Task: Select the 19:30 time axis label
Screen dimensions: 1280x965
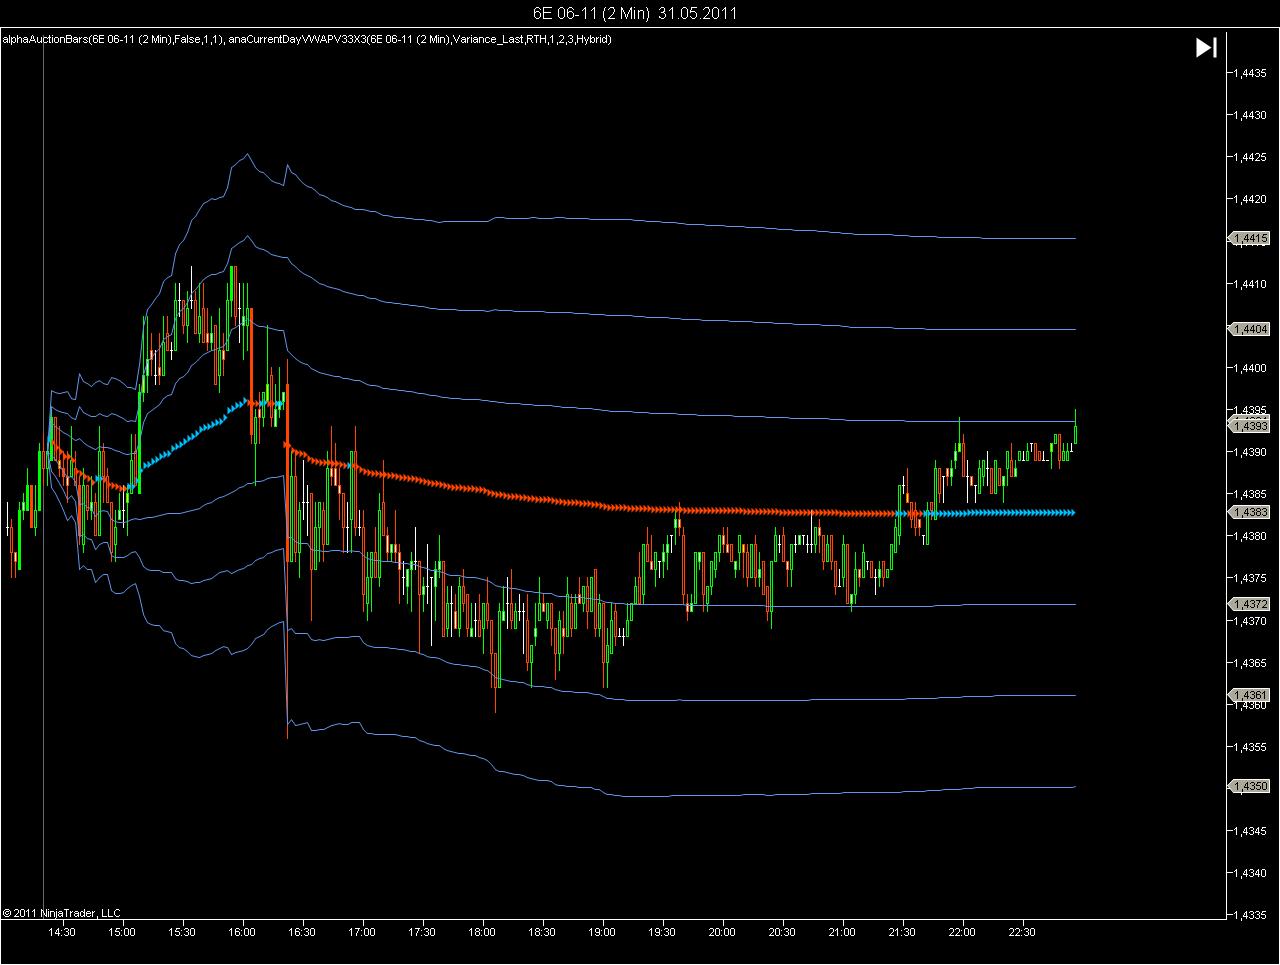Action: tap(662, 932)
